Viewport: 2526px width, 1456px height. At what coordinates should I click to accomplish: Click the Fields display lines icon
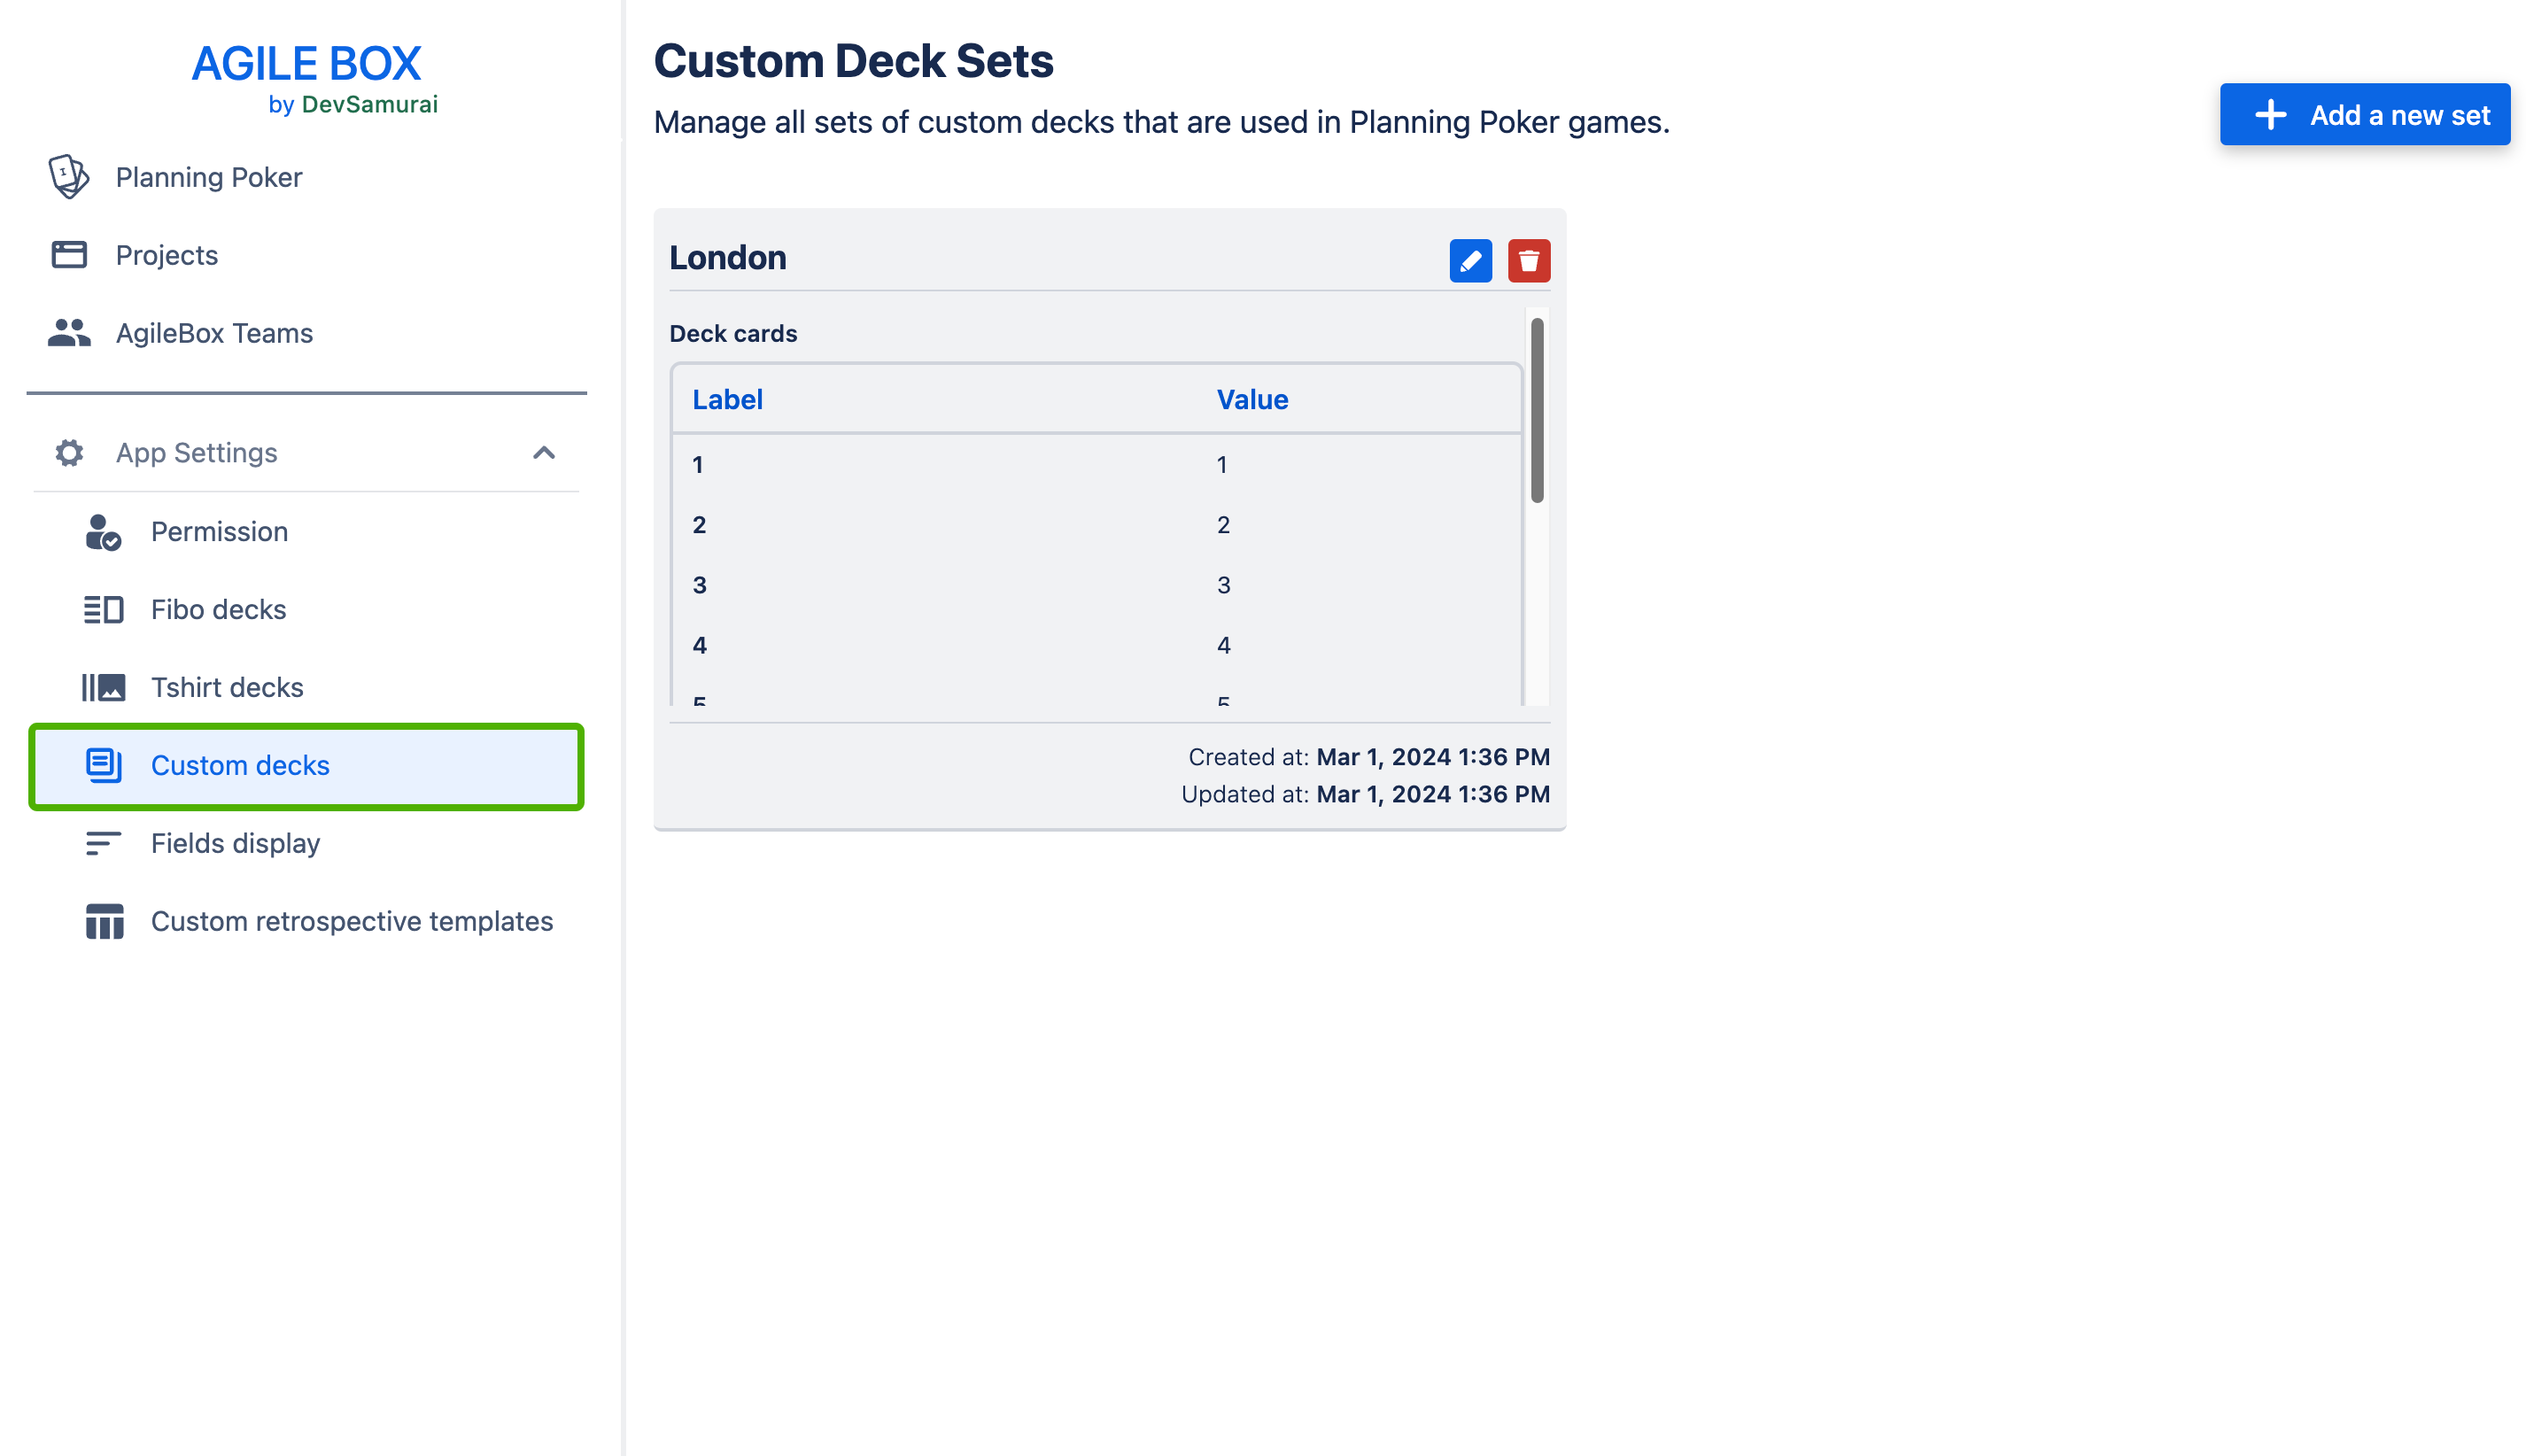[x=103, y=844]
